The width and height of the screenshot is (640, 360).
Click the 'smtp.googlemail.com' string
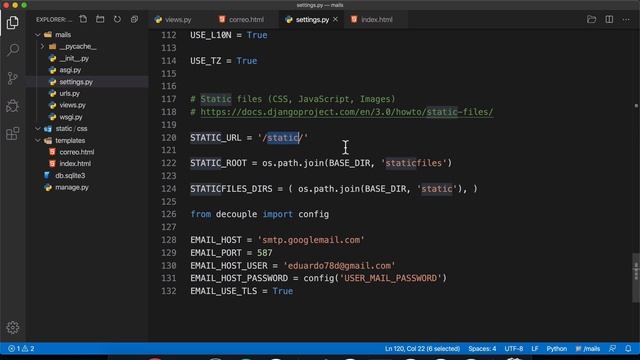point(311,240)
